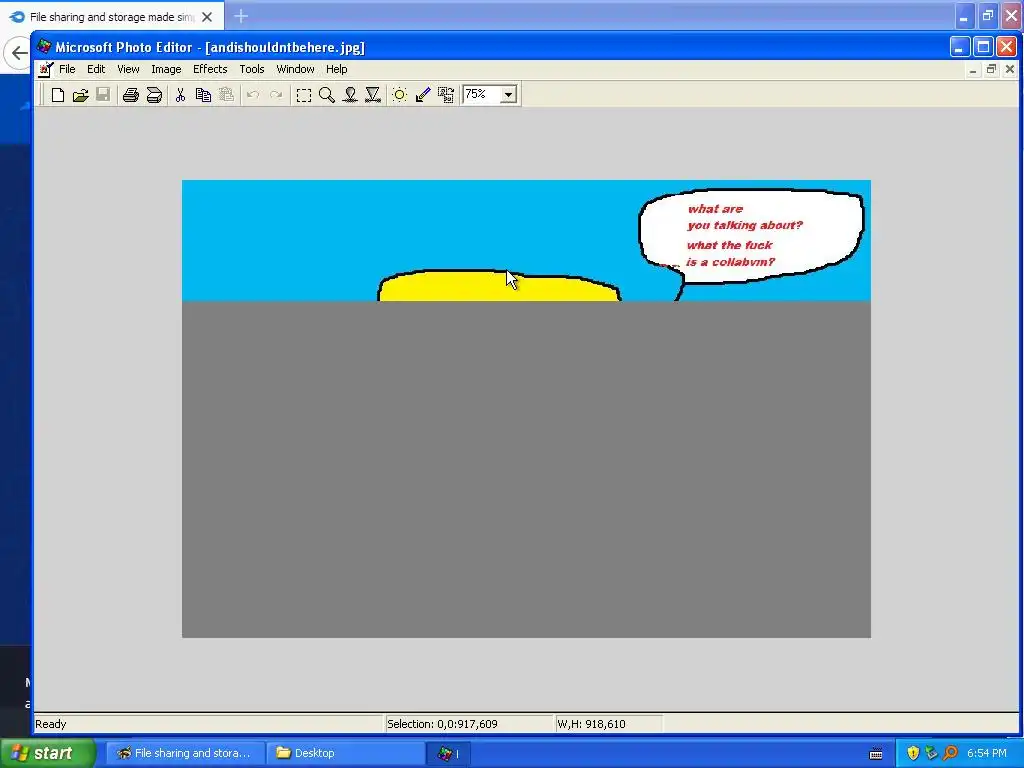Click the orange magnifier tray icon
The height and width of the screenshot is (768, 1024).
pyautogui.click(x=950, y=753)
